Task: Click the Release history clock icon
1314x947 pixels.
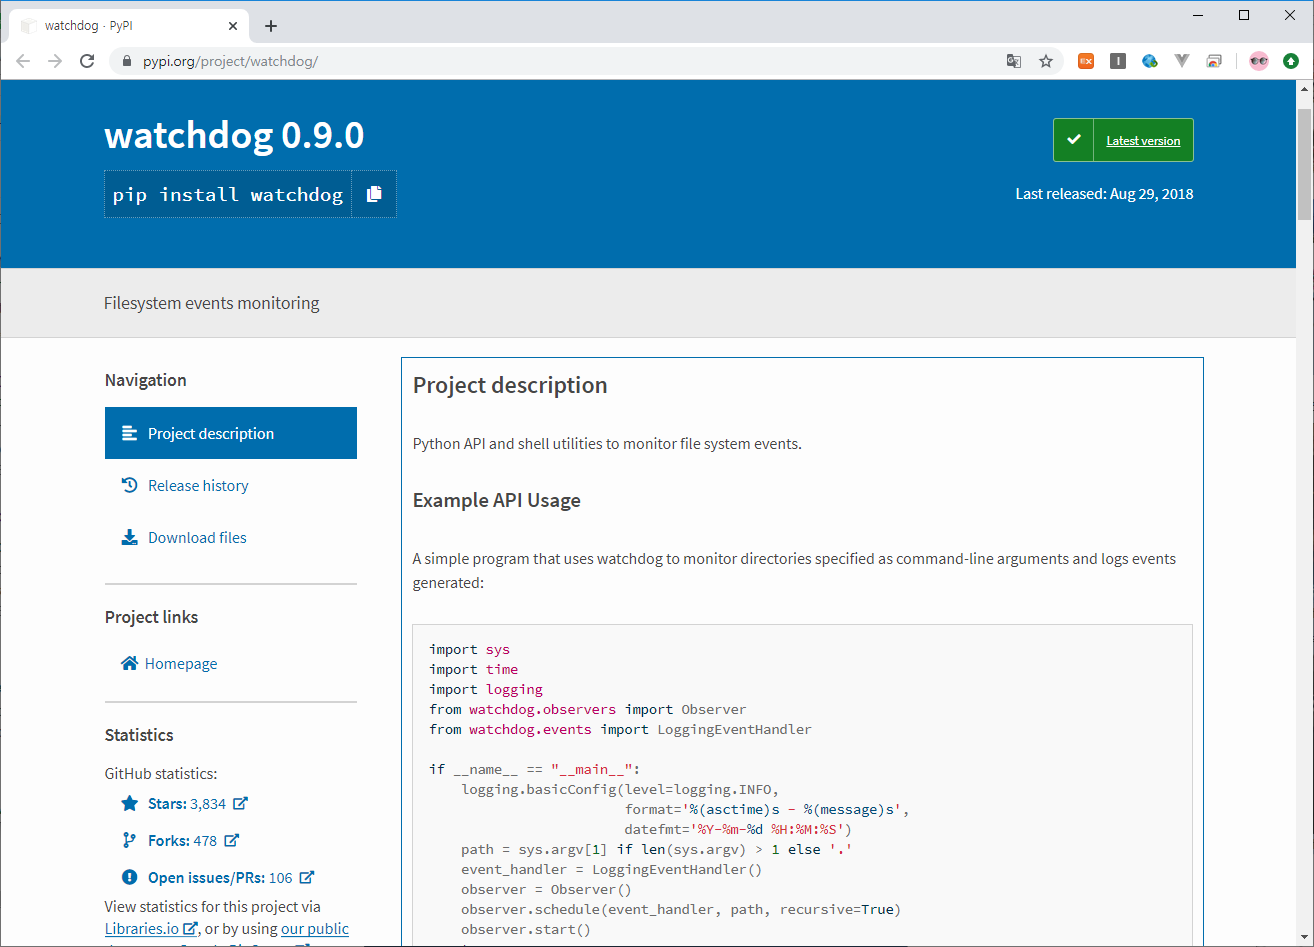Action: pos(129,485)
